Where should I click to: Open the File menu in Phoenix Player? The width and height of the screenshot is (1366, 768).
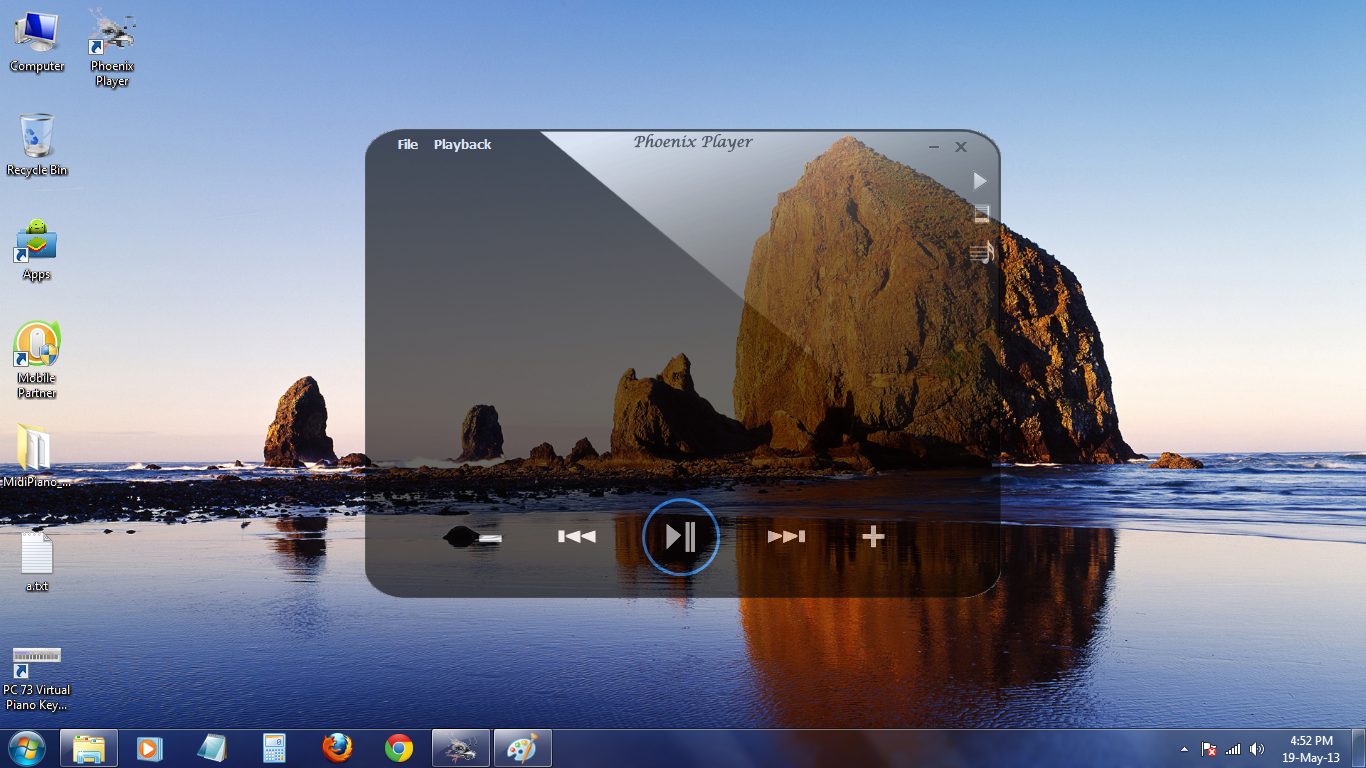407,144
